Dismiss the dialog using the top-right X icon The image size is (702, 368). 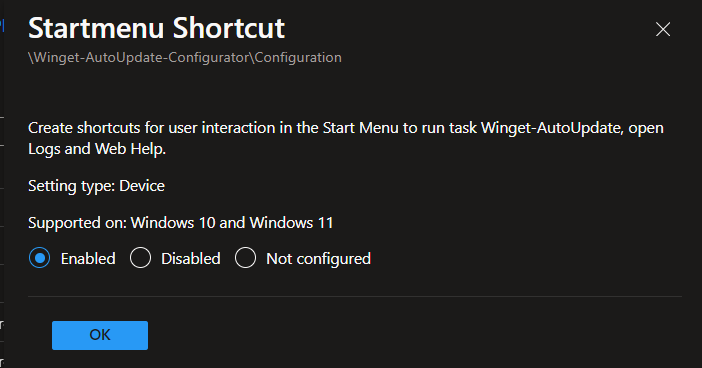coord(663,30)
